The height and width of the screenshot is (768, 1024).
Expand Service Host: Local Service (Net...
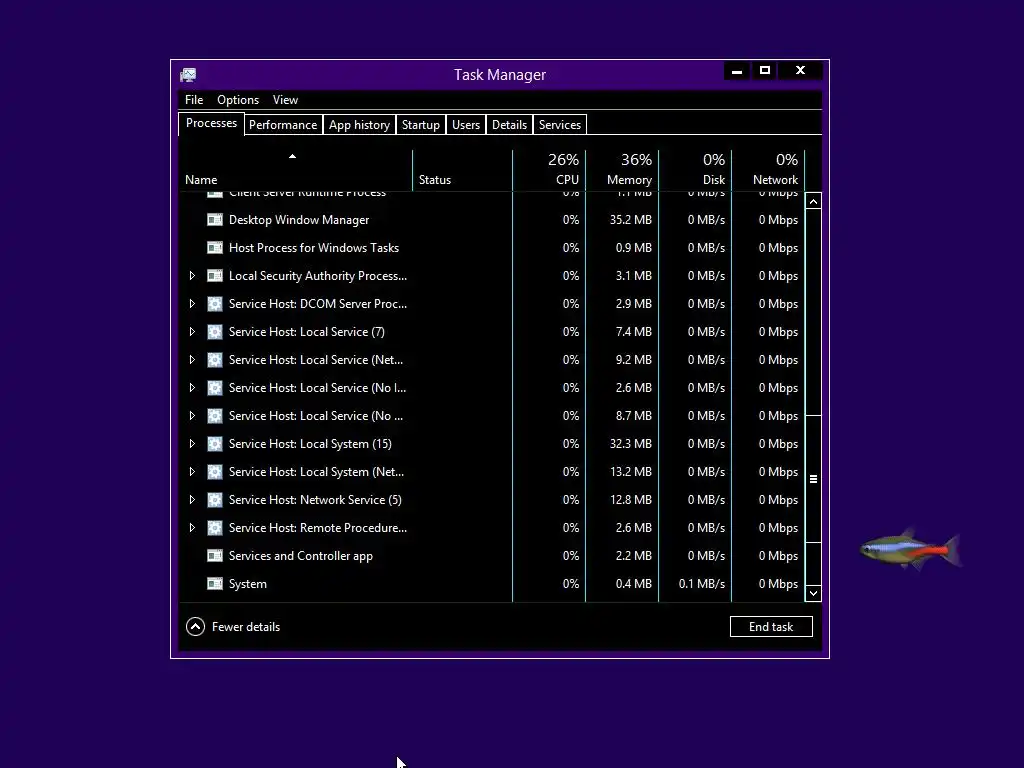[x=192, y=360]
